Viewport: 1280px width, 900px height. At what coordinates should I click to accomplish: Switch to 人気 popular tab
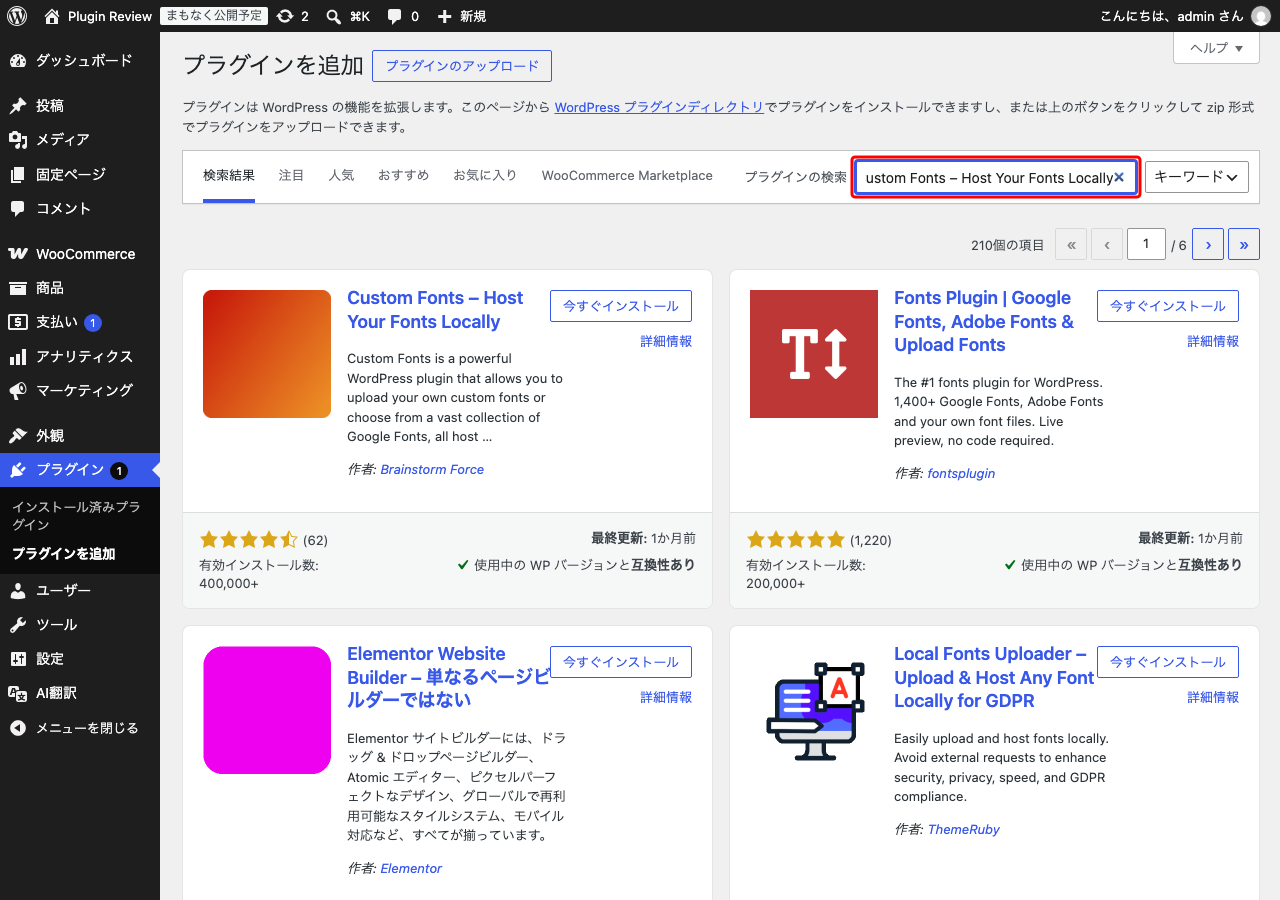tap(341, 176)
